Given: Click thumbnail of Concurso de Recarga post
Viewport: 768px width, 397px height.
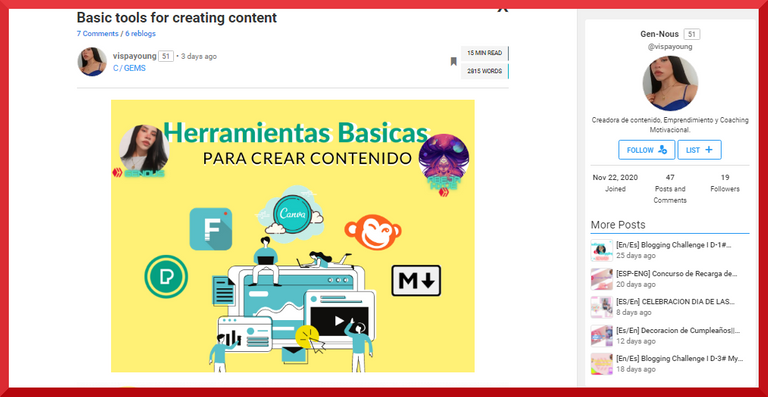Looking at the screenshot, I should point(601,279).
